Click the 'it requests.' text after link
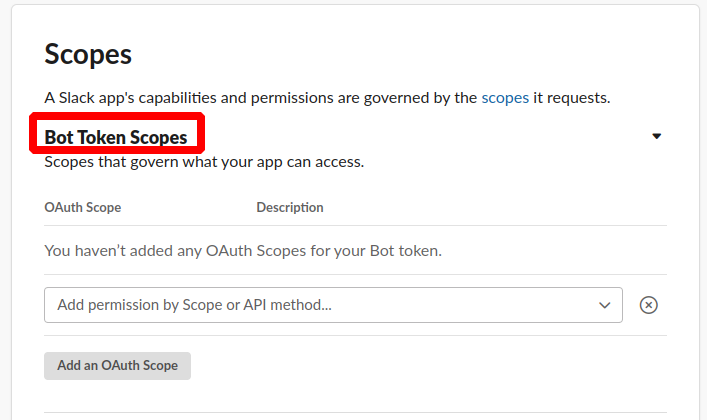Viewport: 707px width, 420px height. click(572, 98)
